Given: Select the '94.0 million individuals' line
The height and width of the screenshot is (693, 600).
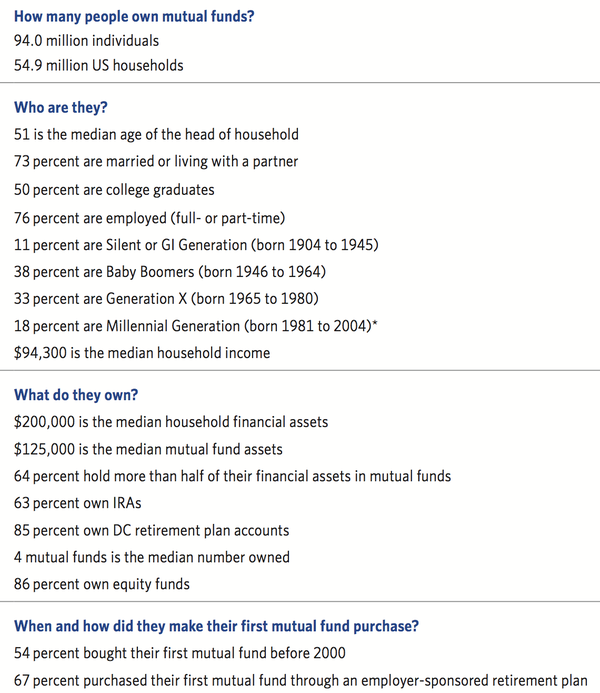Looking at the screenshot, I should 86,41.
